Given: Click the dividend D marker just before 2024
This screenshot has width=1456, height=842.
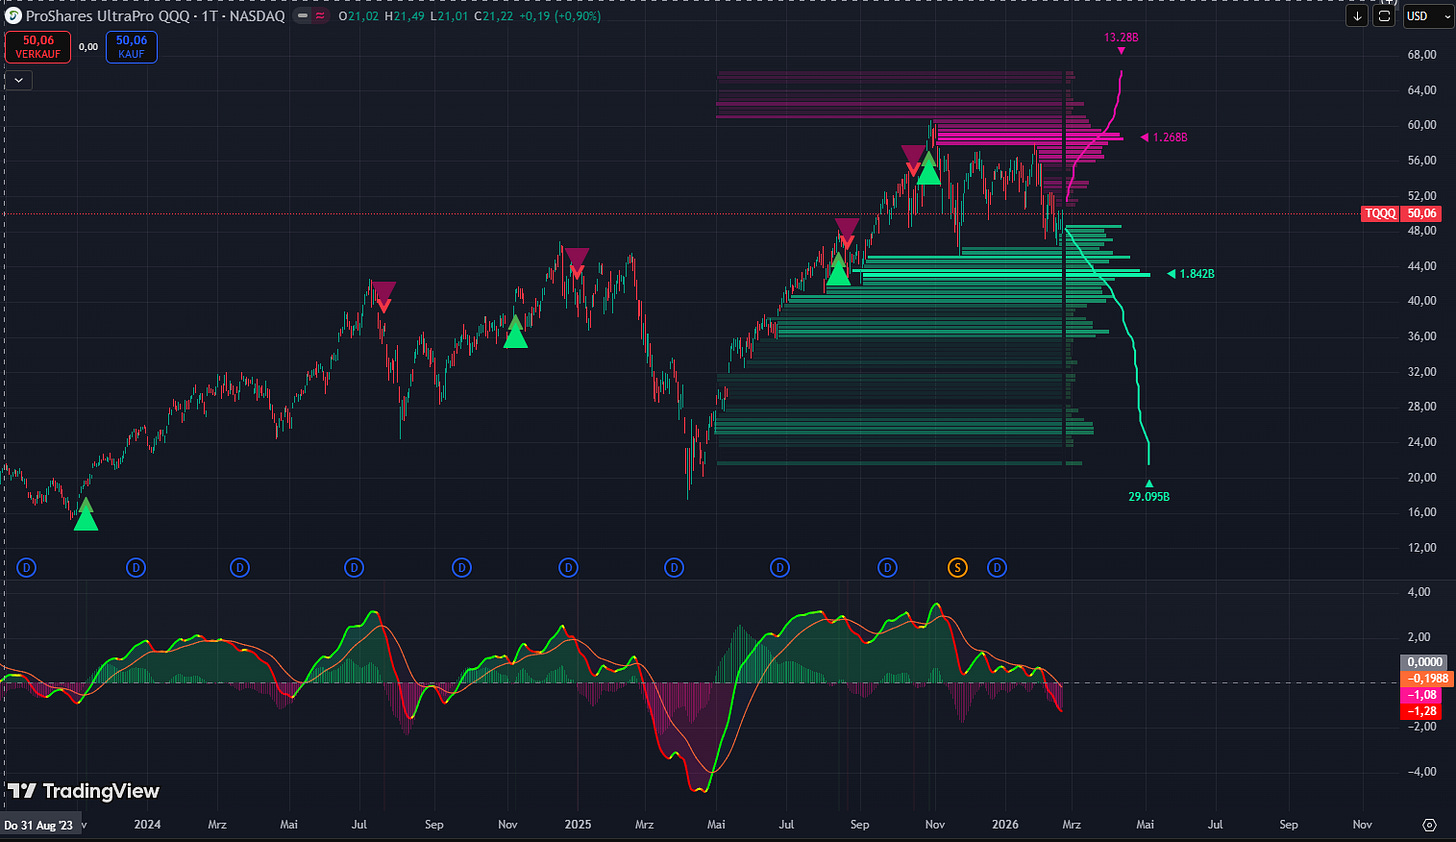Looking at the screenshot, I should tap(136, 568).
